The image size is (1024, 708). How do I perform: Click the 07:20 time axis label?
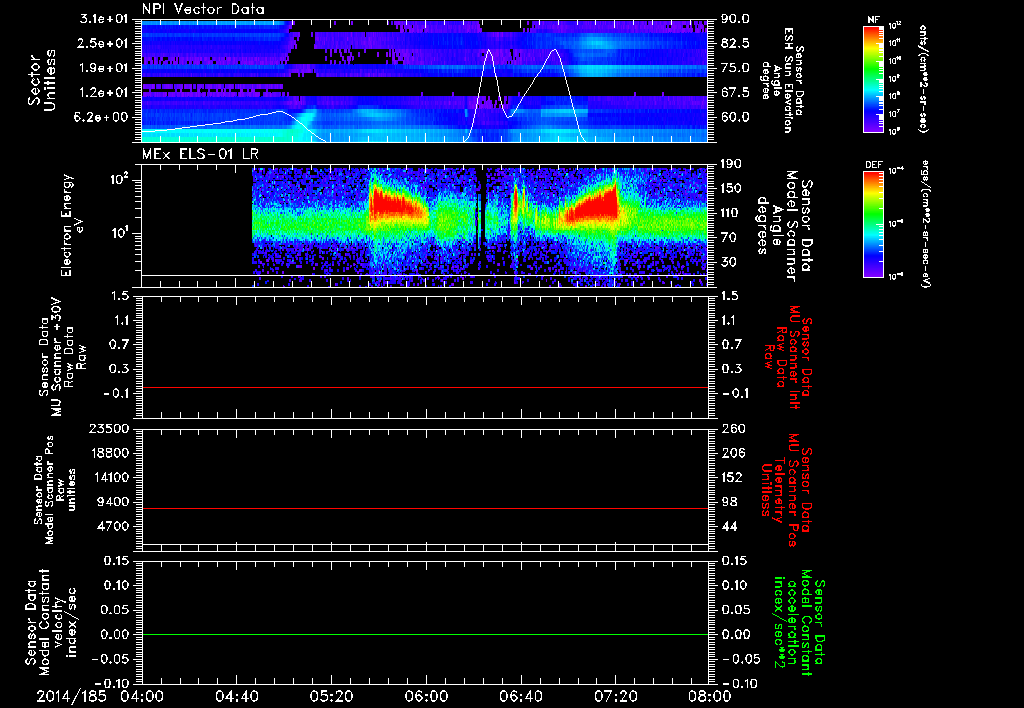point(615,696)
